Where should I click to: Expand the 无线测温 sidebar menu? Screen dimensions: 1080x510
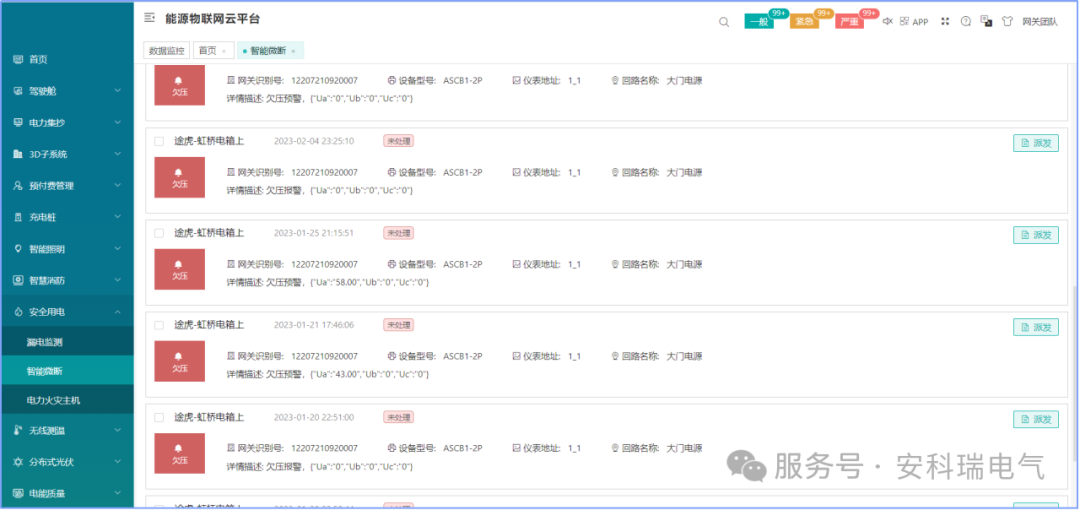118,431
